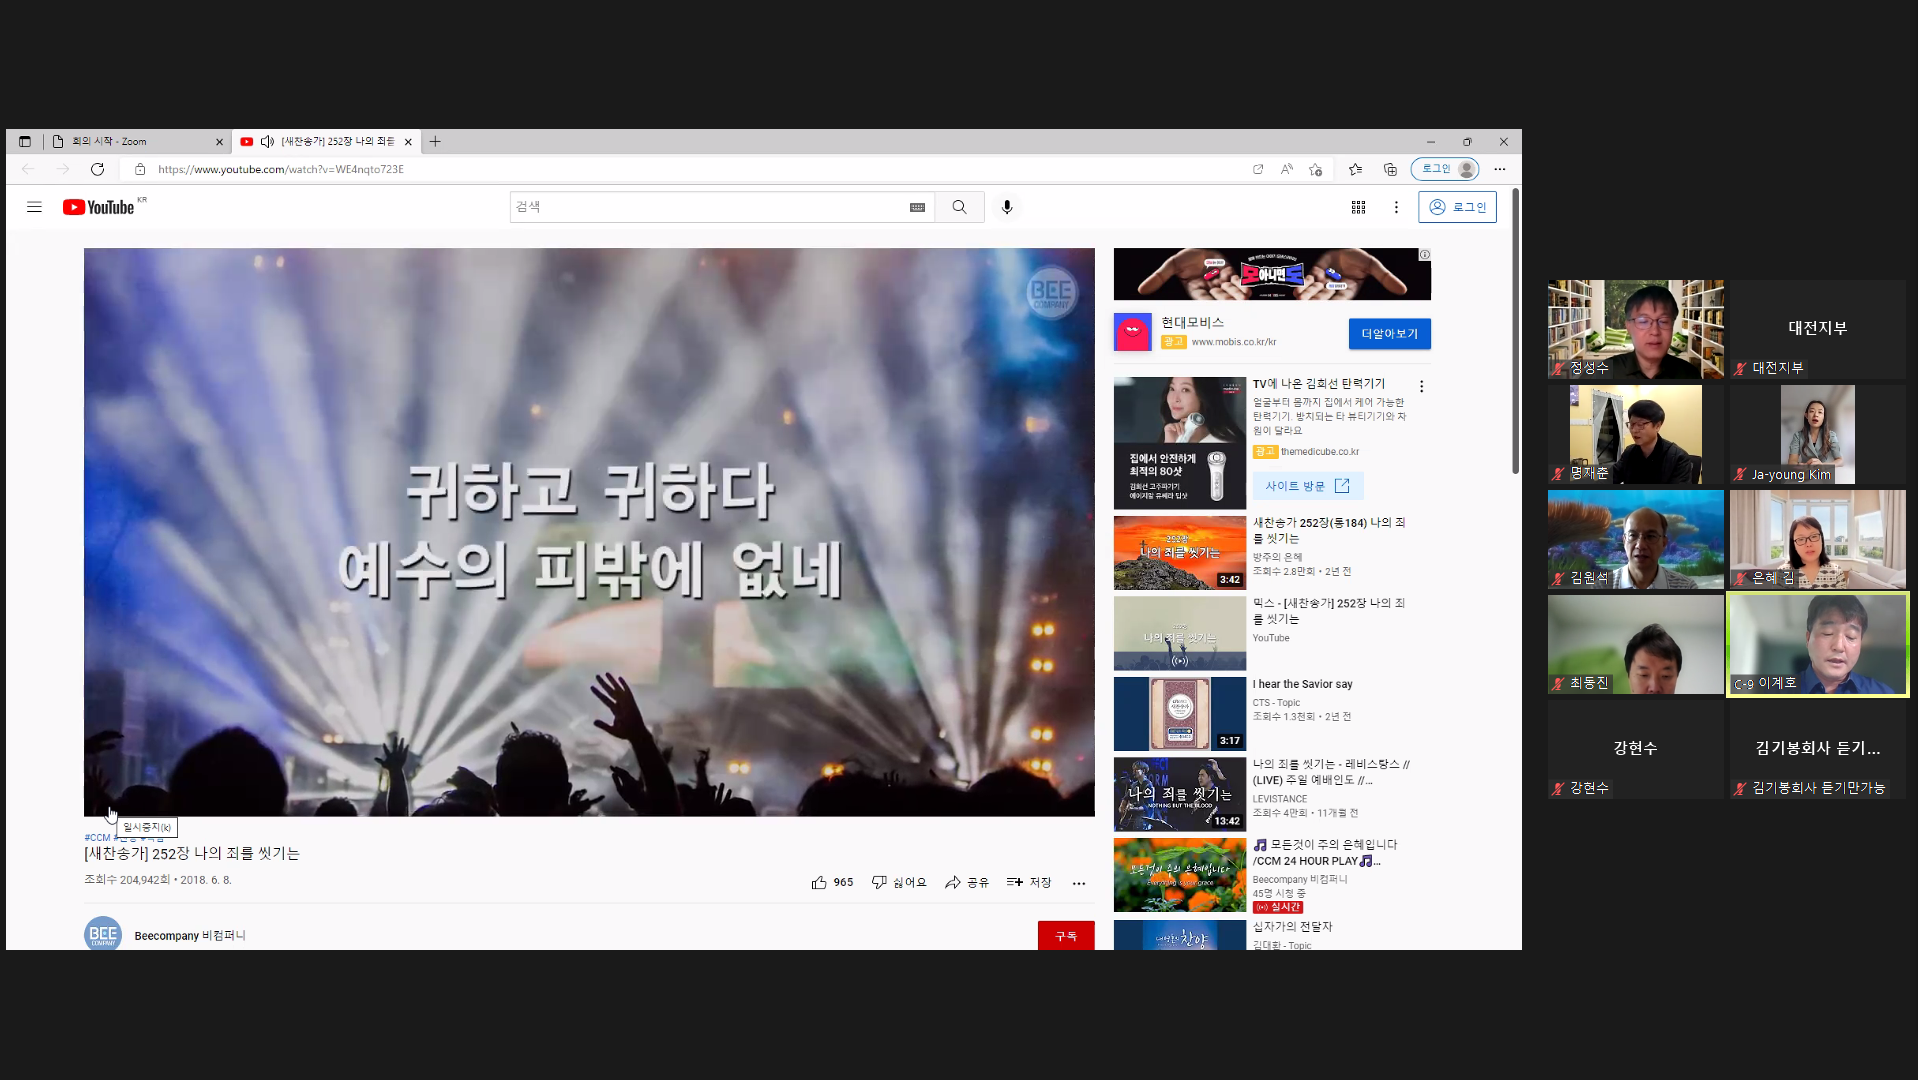Open the 믹스 - 새찬송가 252장 playlist thumbnail
The image size is (1918, 1080).
click(1180, 634)
